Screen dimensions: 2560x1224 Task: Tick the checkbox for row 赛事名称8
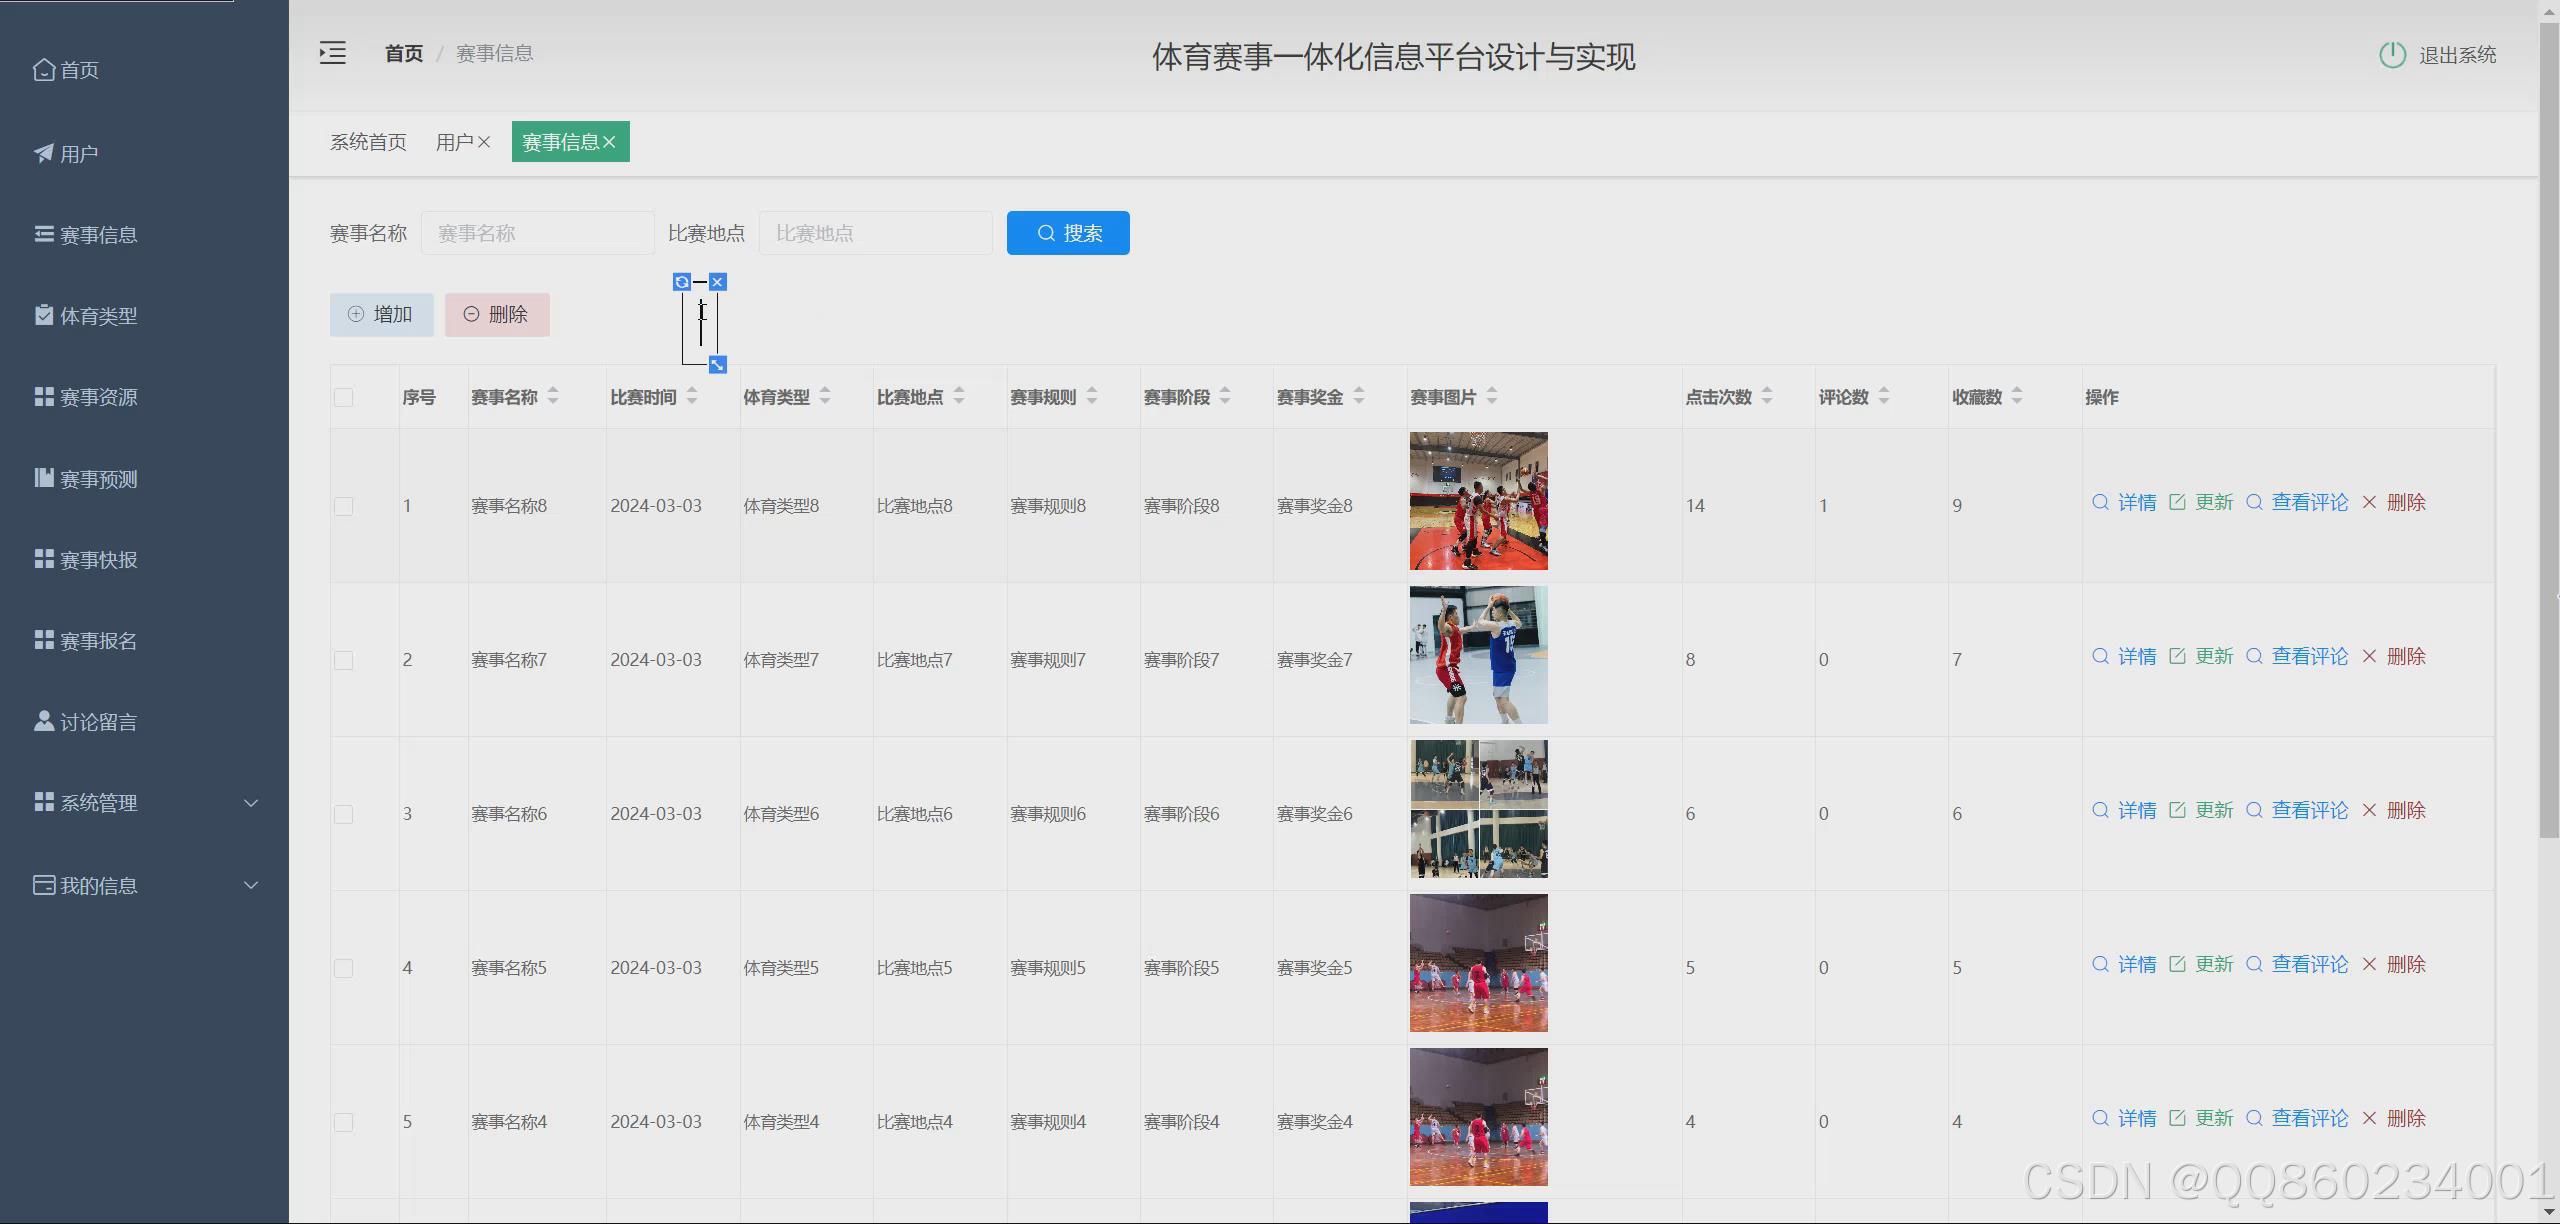pos(344,506)
